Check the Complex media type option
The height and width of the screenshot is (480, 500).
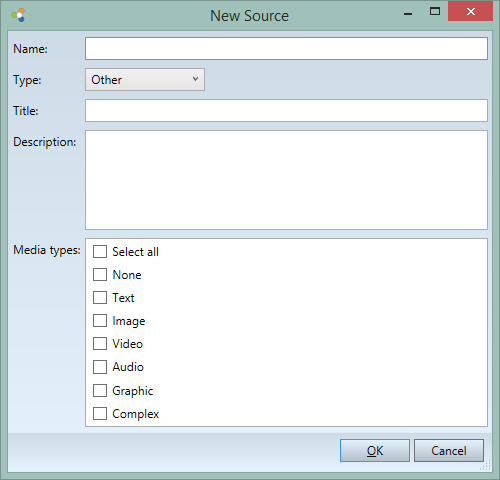coord(100,413)
